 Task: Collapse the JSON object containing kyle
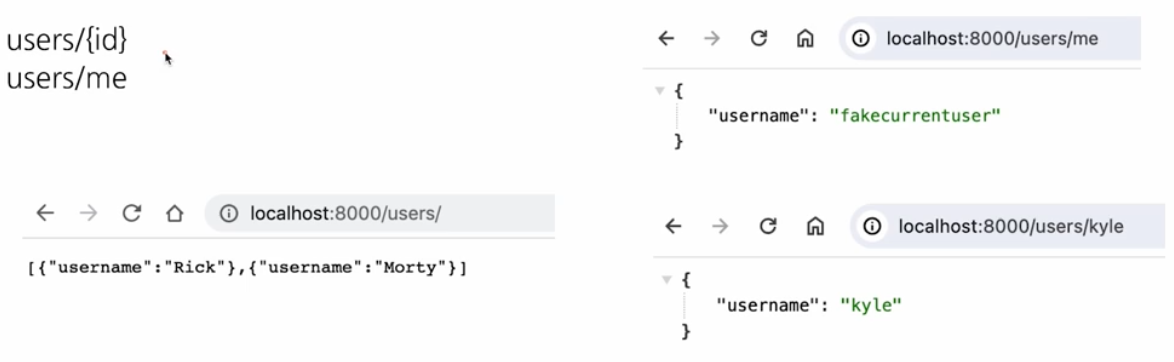pyautogui.click(x=668, y=280)
